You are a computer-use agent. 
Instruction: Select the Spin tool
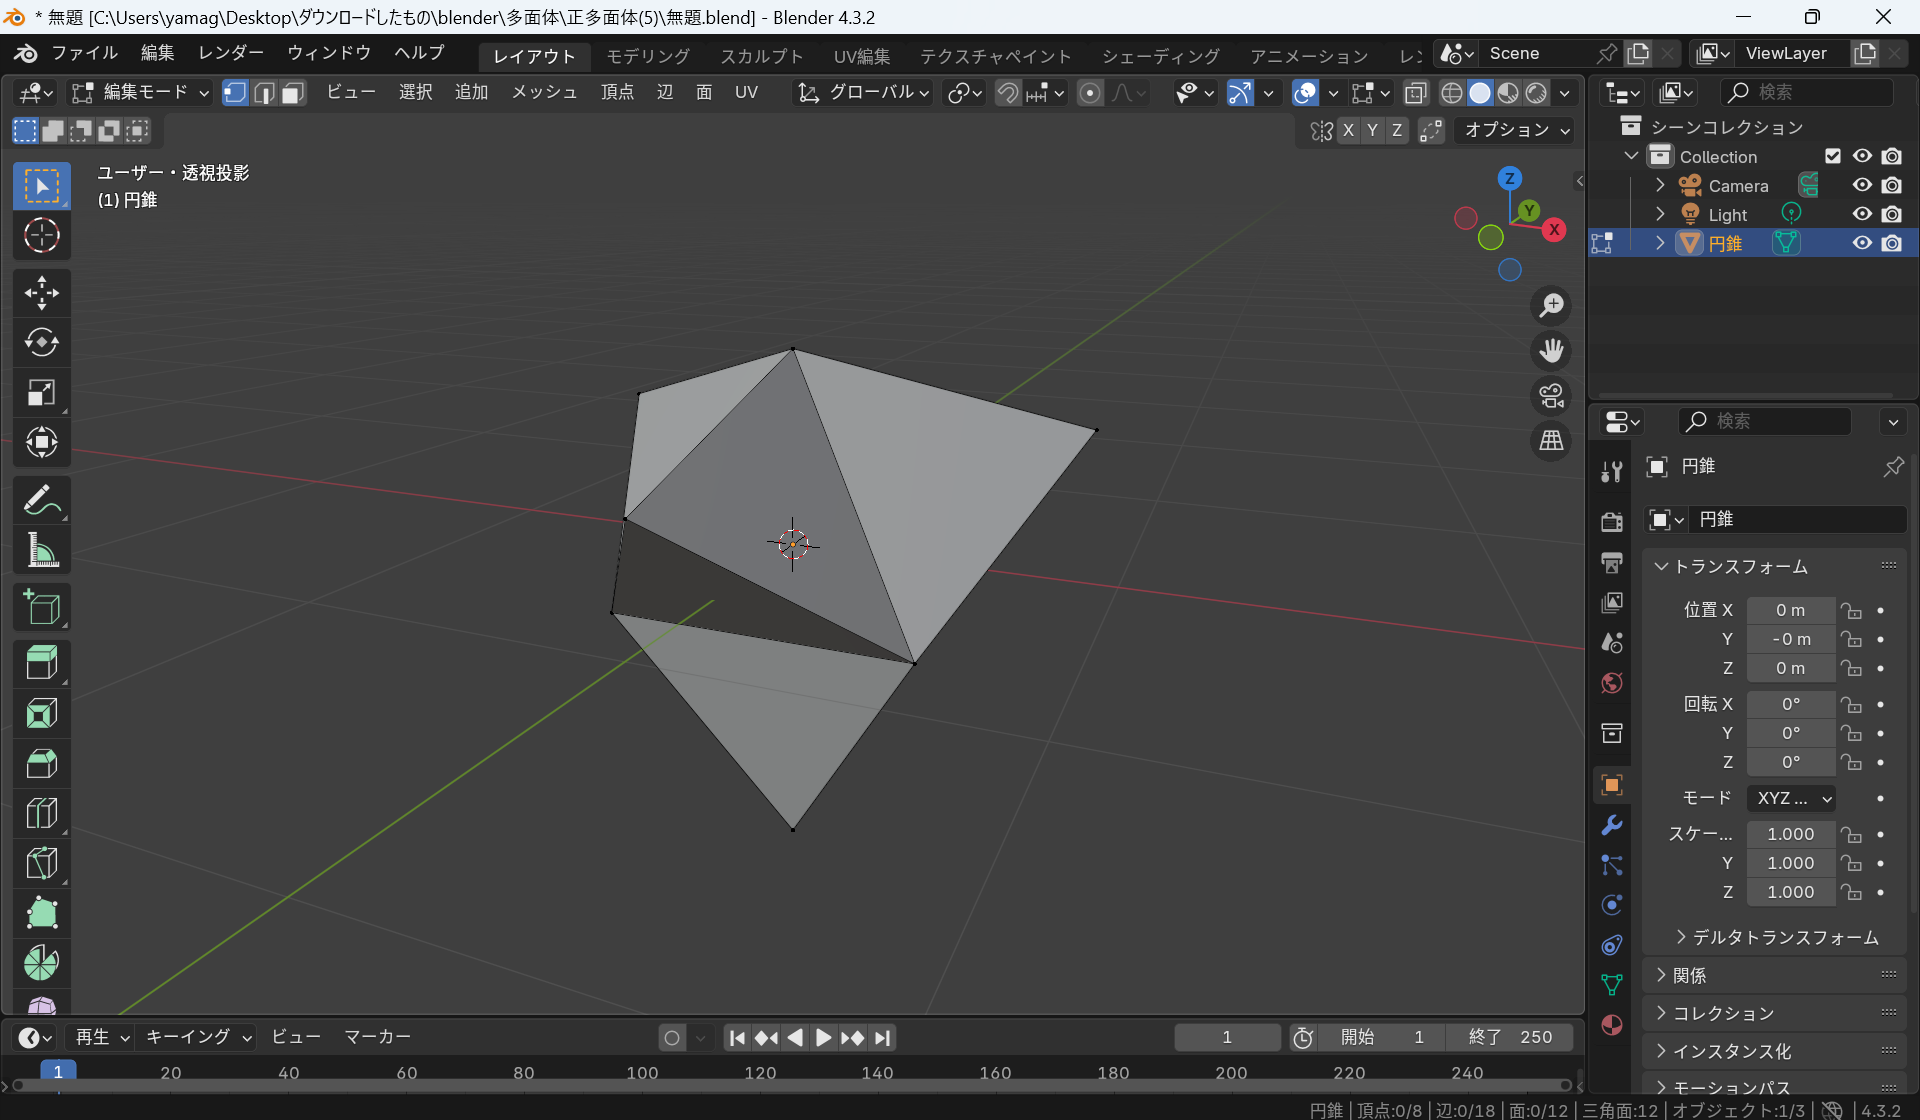(41, 963)
